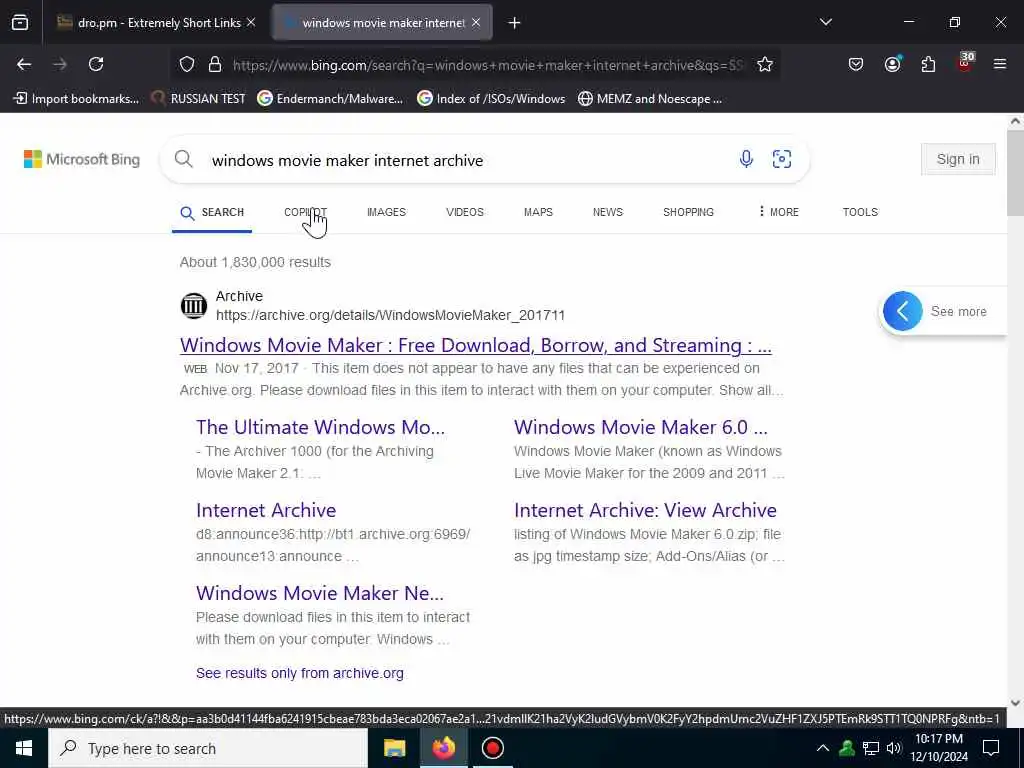1024x768 pixels.
Task: Open Firefox View icon in tab strip
Action: [20, 23]
